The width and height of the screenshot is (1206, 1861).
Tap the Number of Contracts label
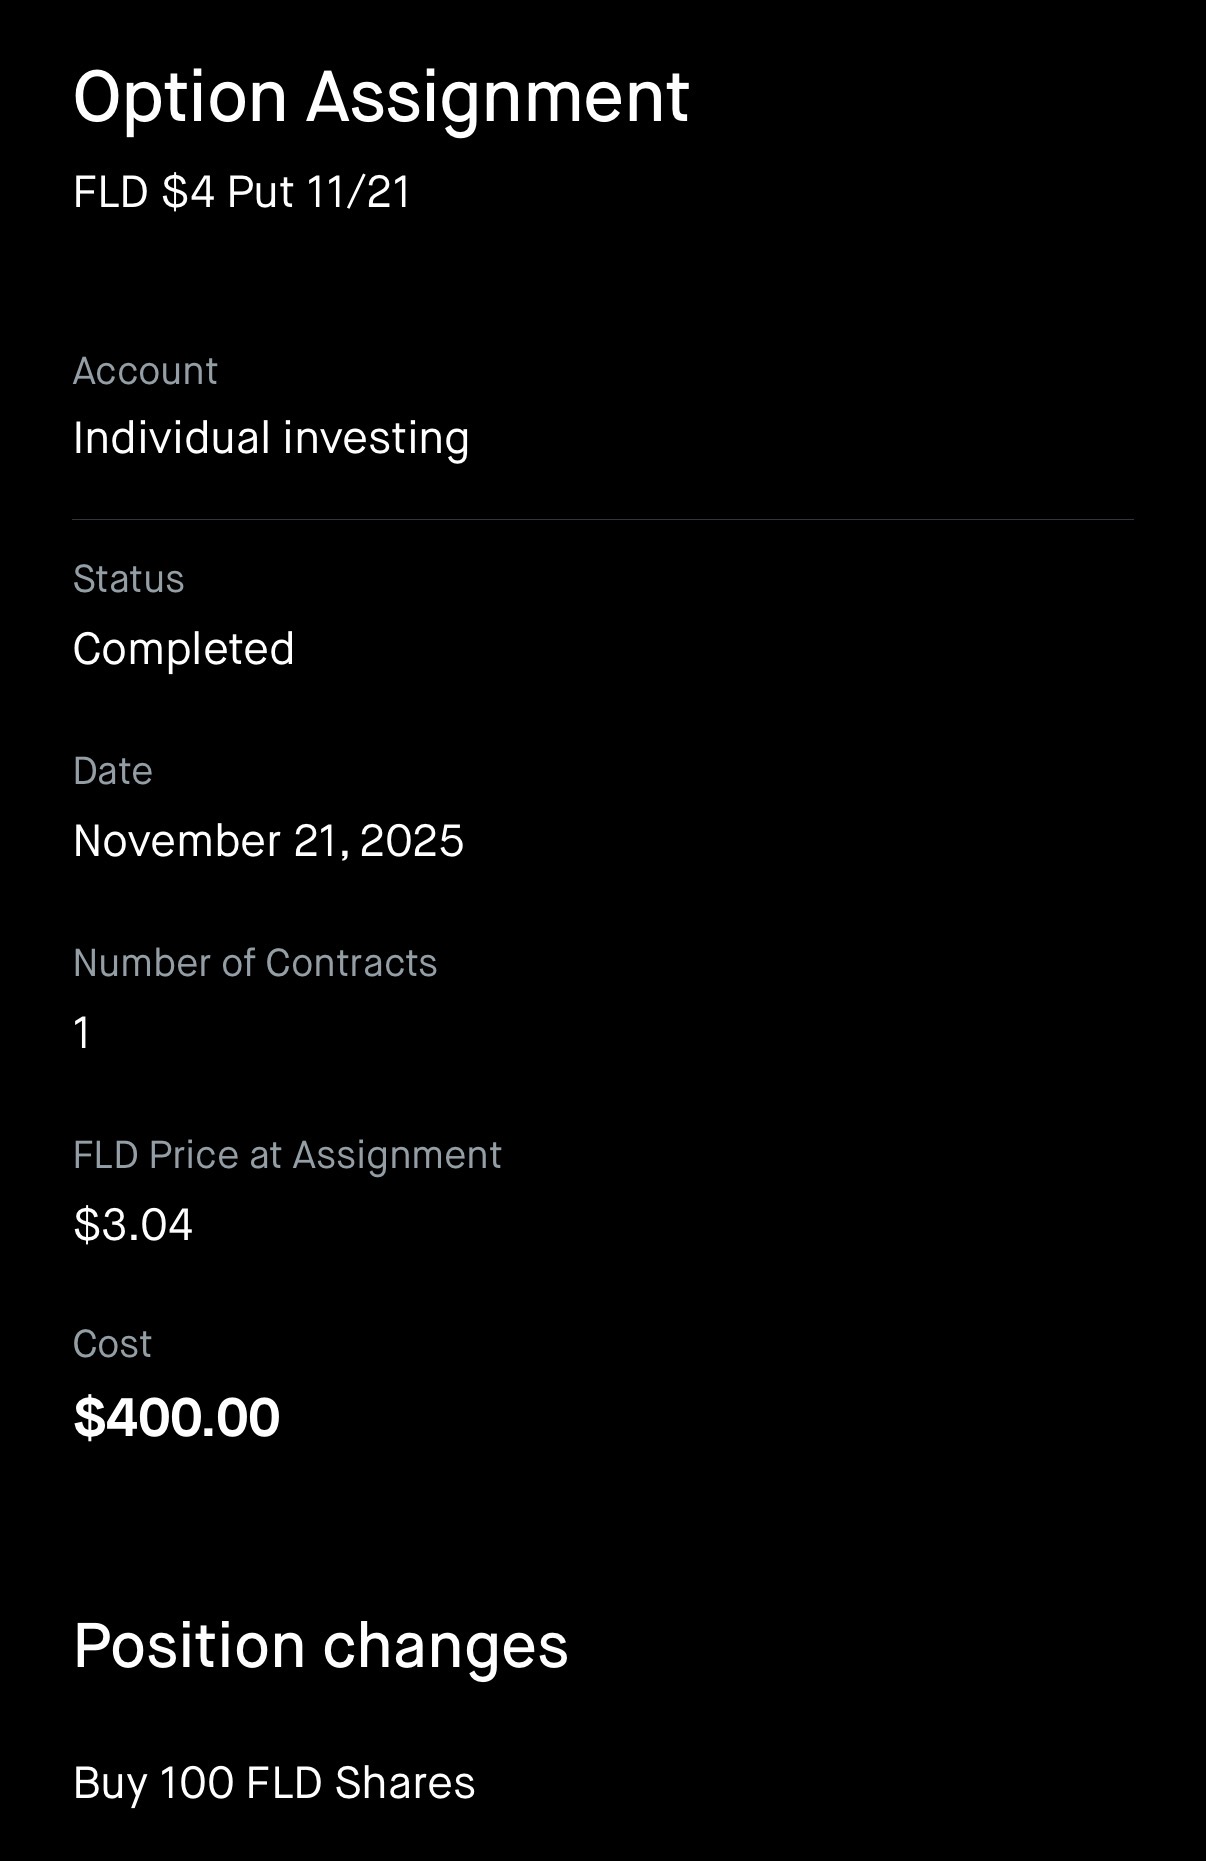coord(255,963)
